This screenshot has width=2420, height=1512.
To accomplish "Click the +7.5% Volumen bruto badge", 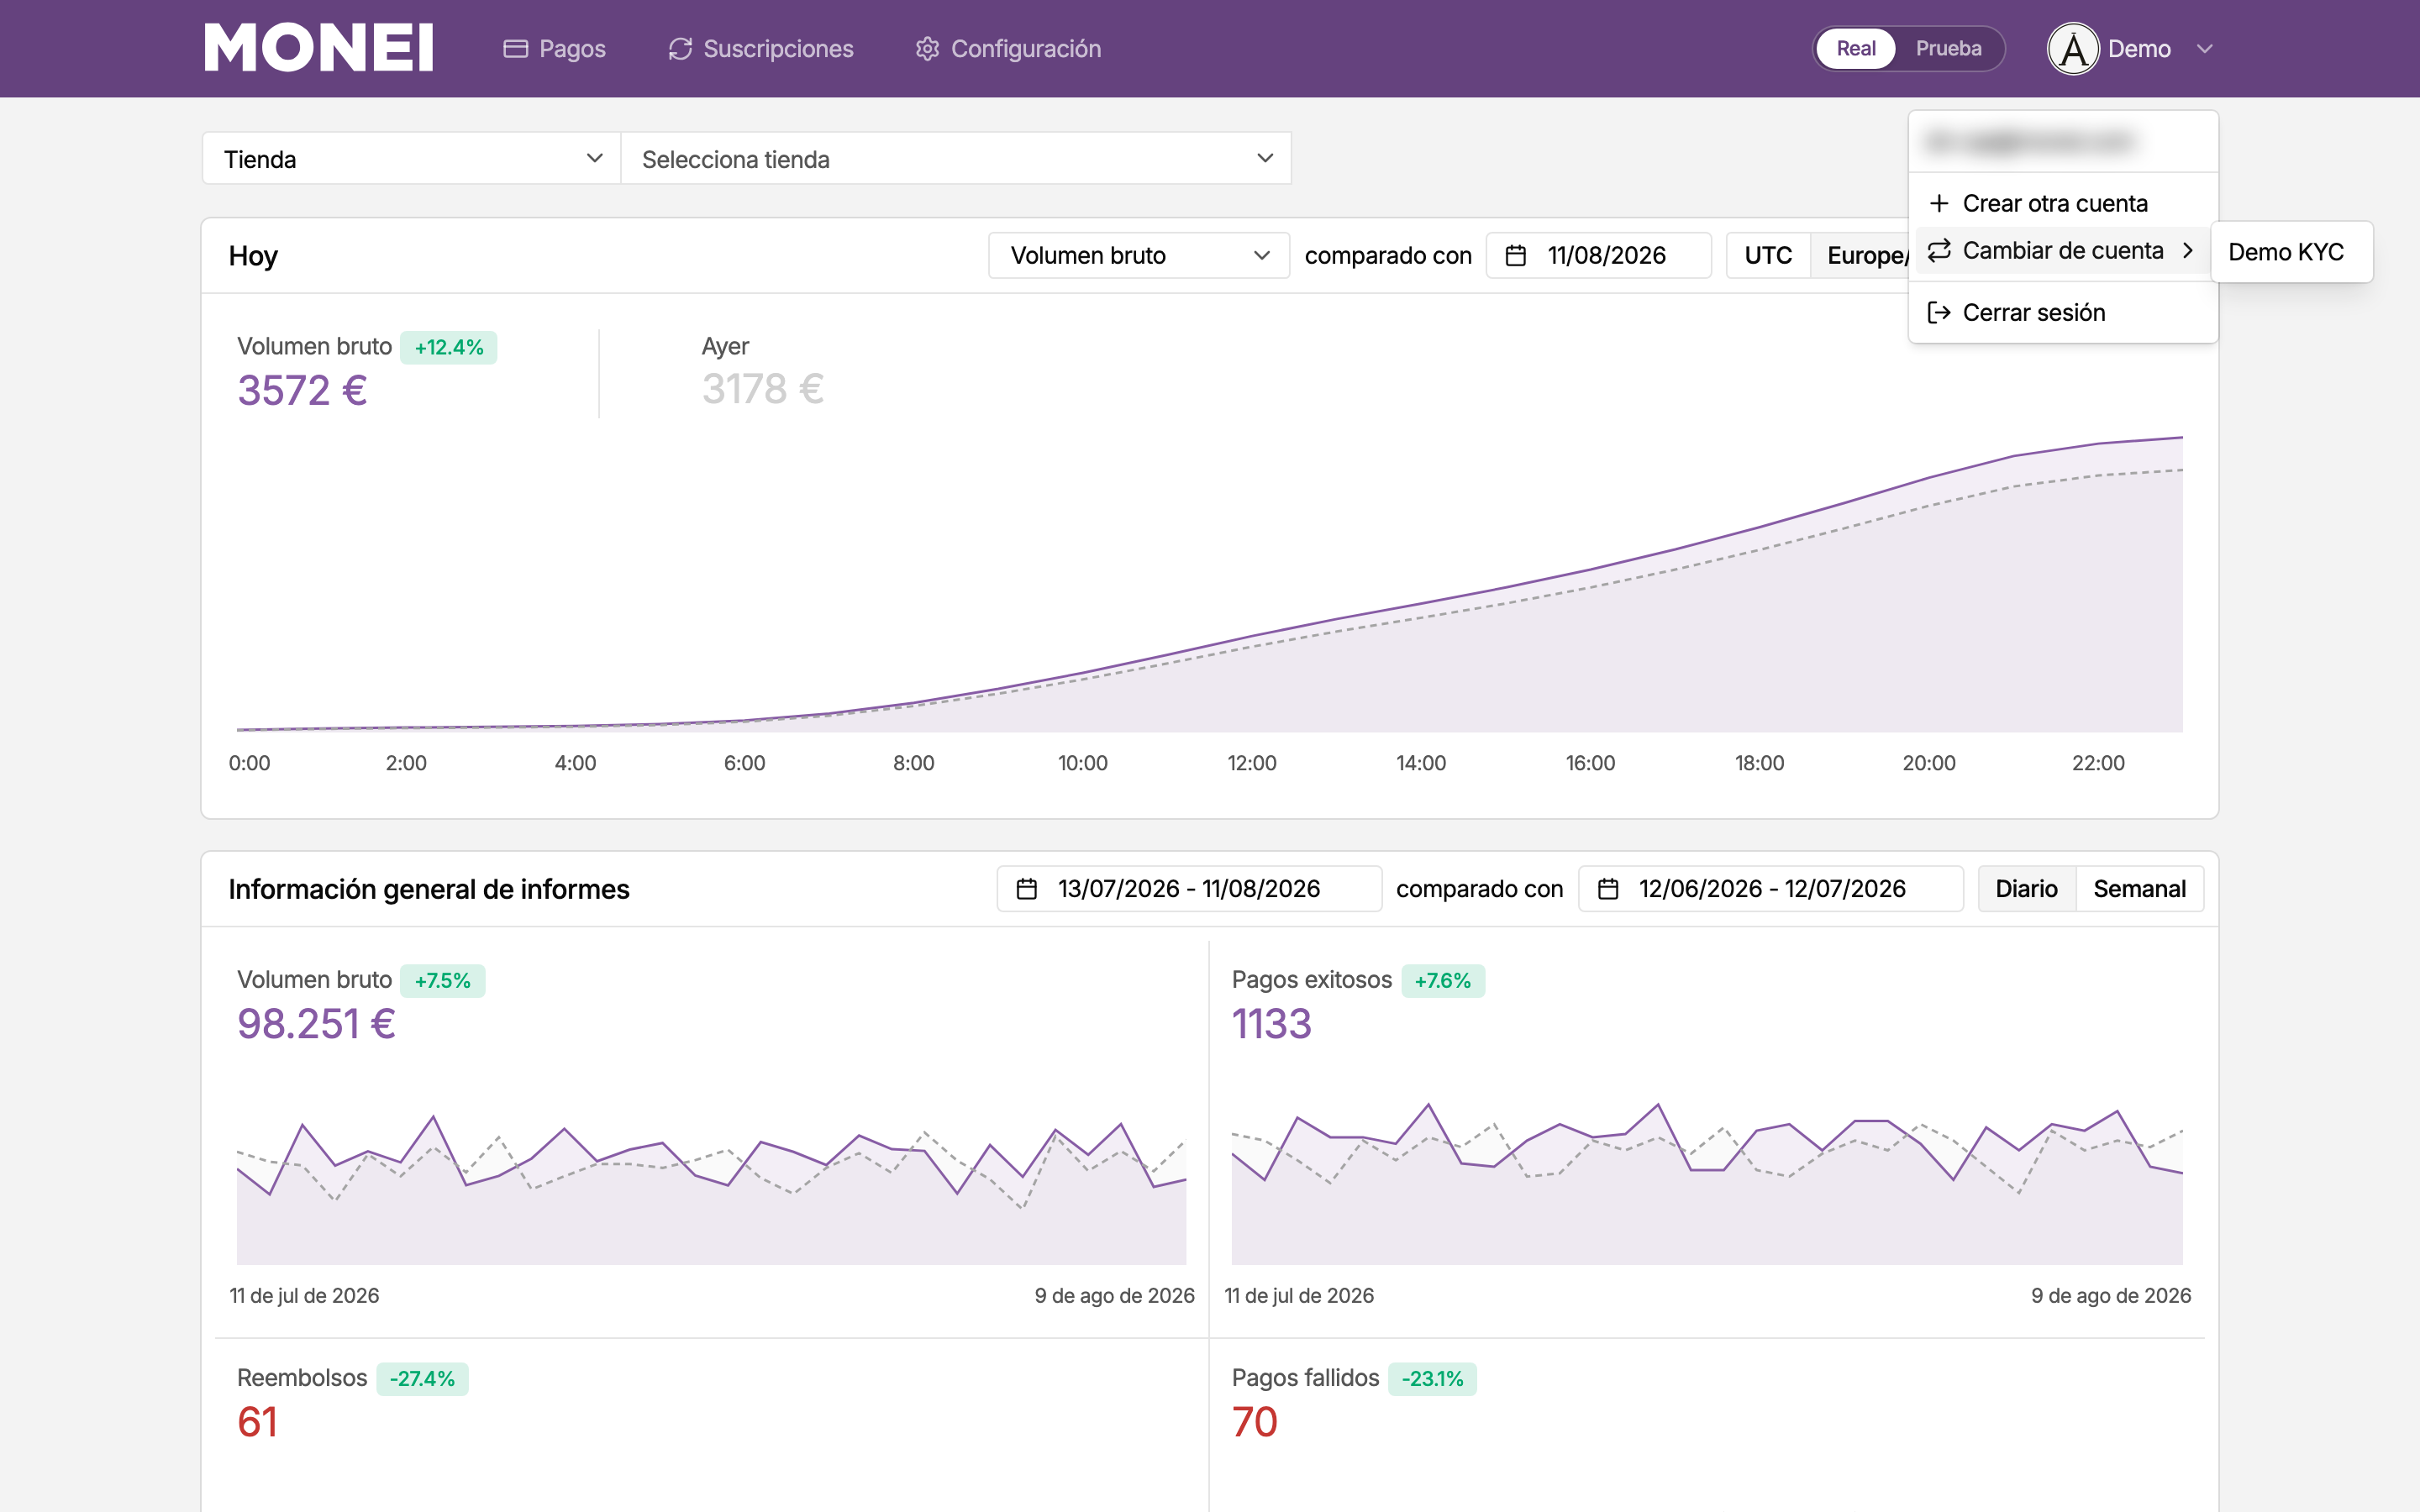I will tap(443, 981).
